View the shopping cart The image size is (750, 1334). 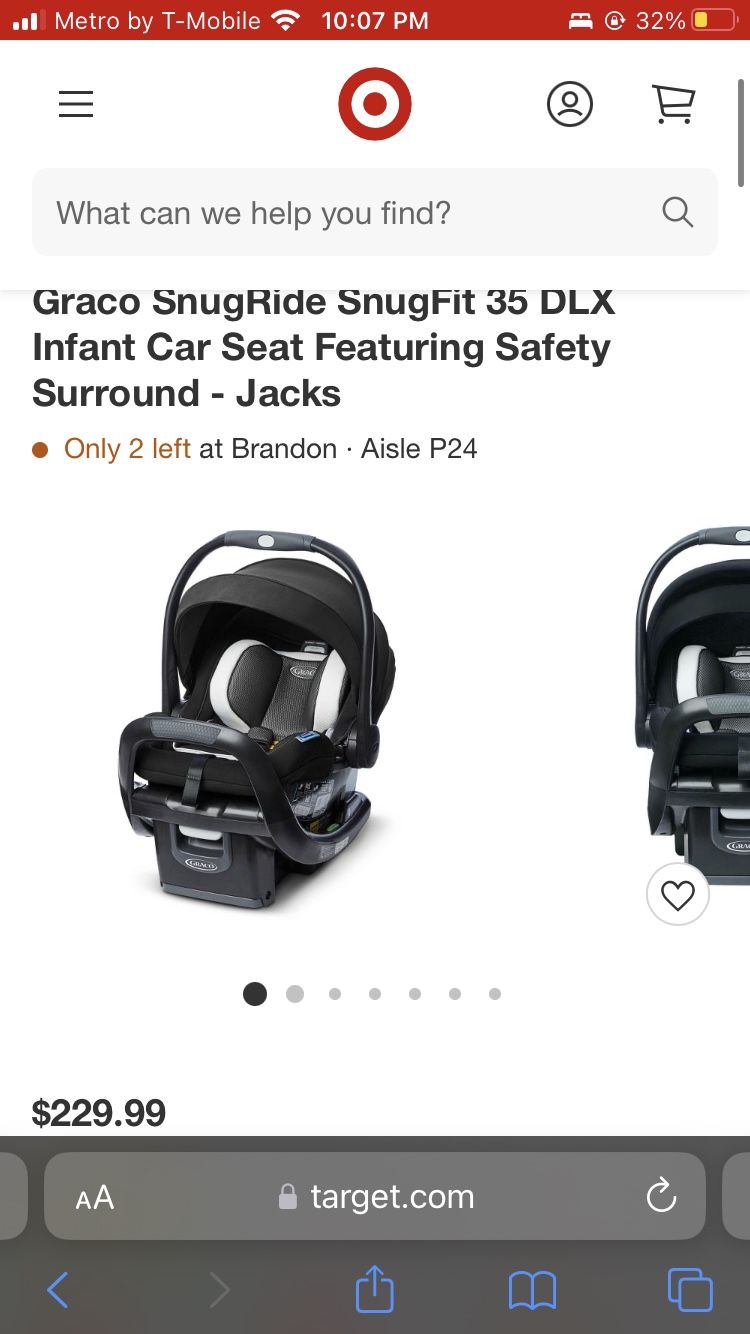coord(674,104)
